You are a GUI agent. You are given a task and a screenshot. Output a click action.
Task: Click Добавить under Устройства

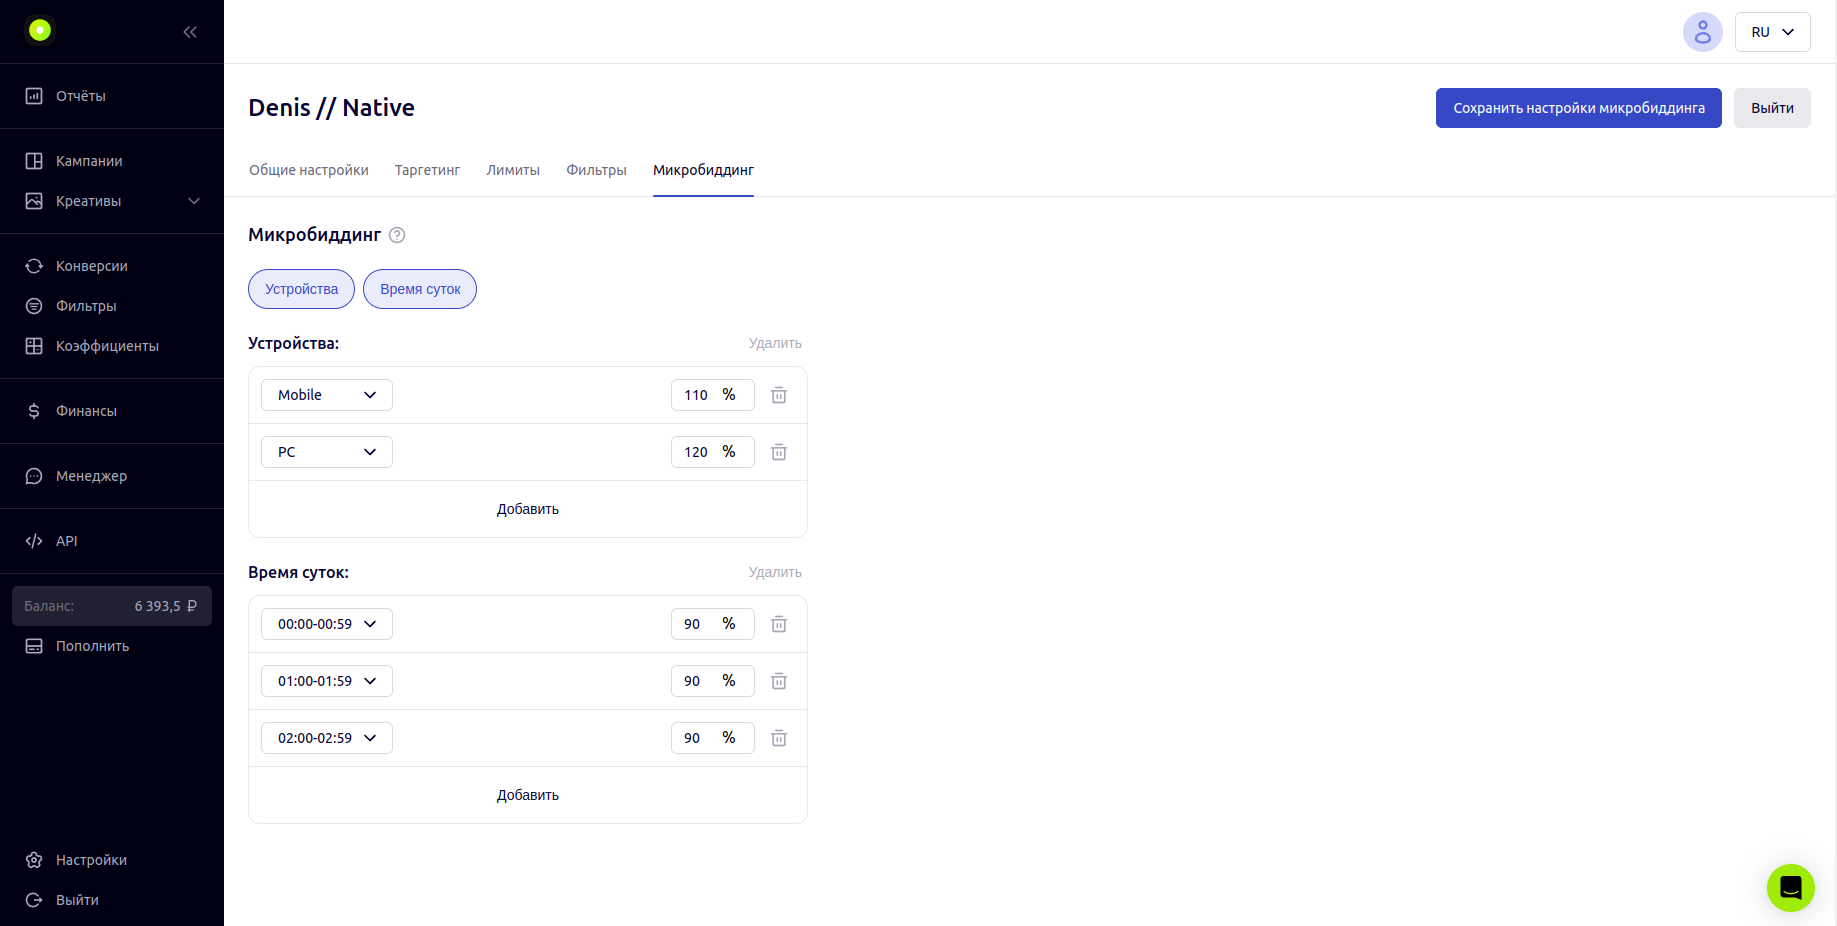(x=528, y=509)
